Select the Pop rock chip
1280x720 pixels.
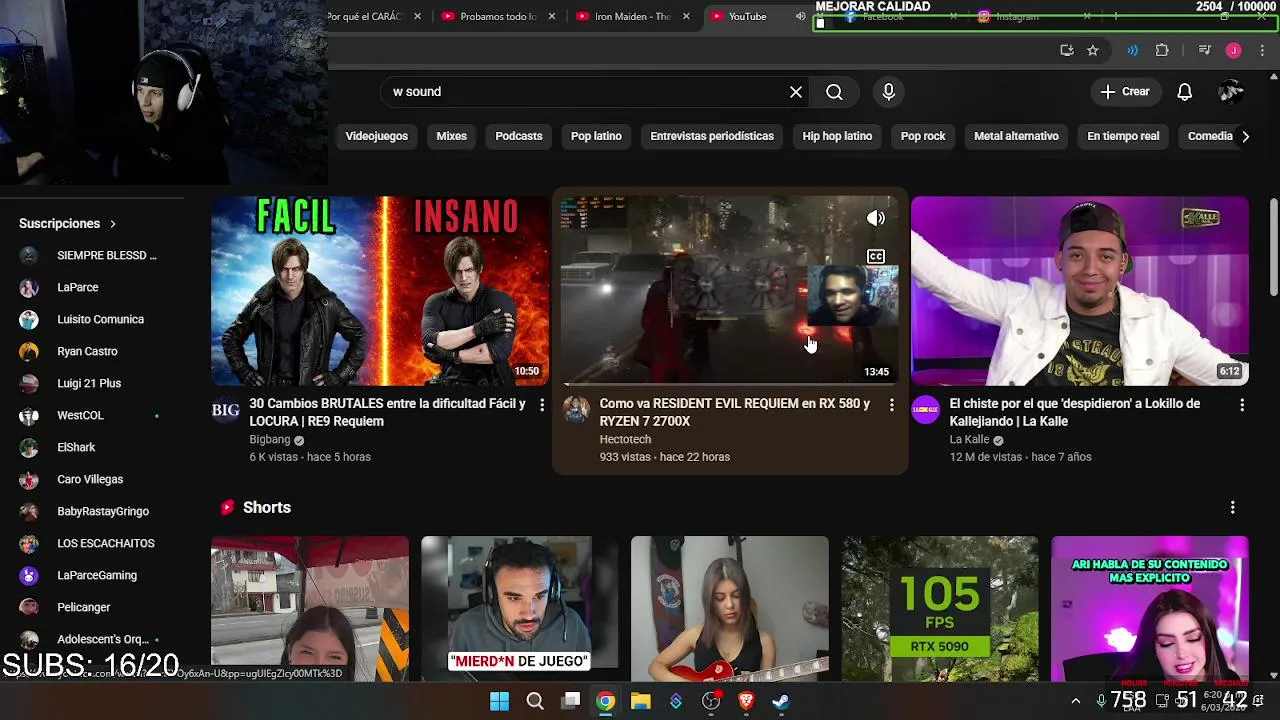coord(923,136)
